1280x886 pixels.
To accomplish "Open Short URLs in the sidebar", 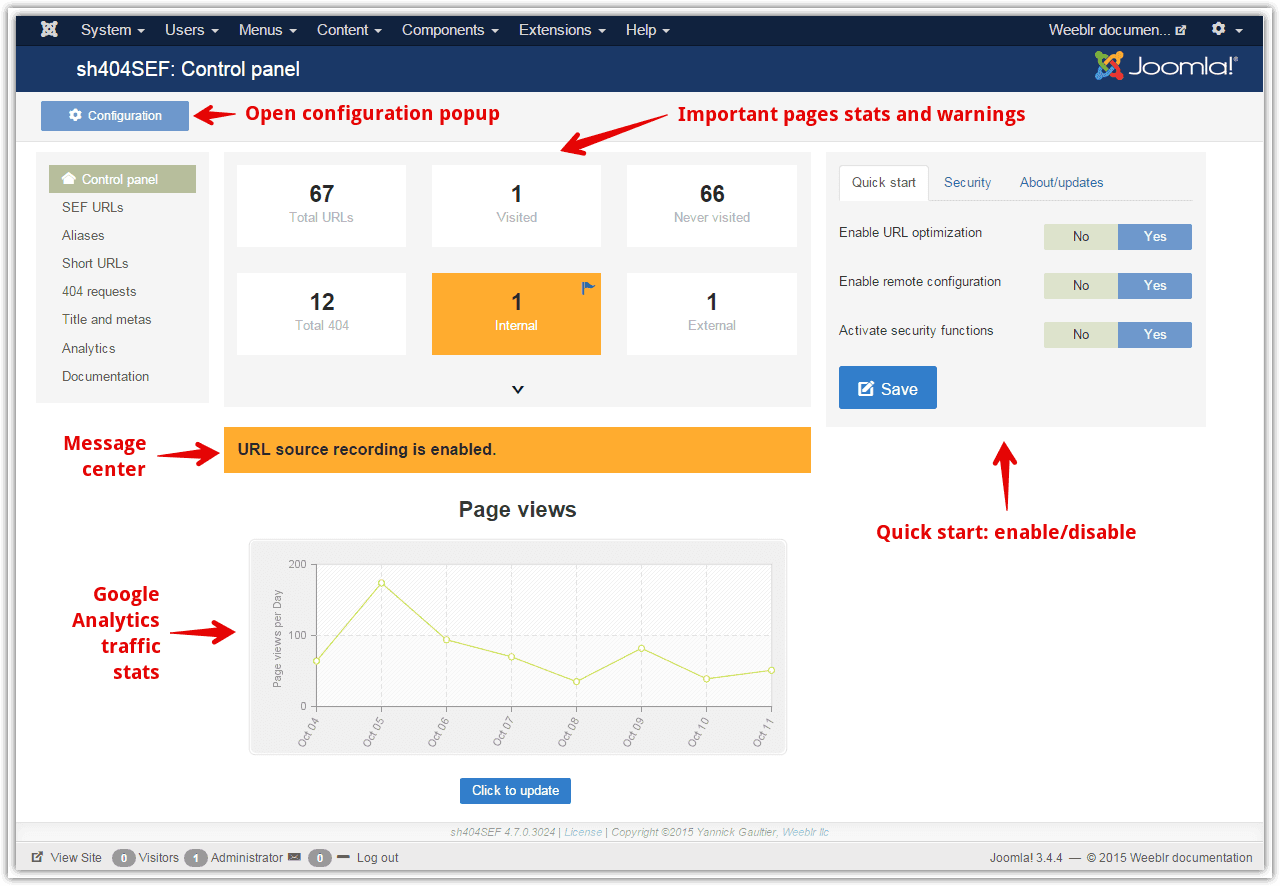I will click(95, 263).
